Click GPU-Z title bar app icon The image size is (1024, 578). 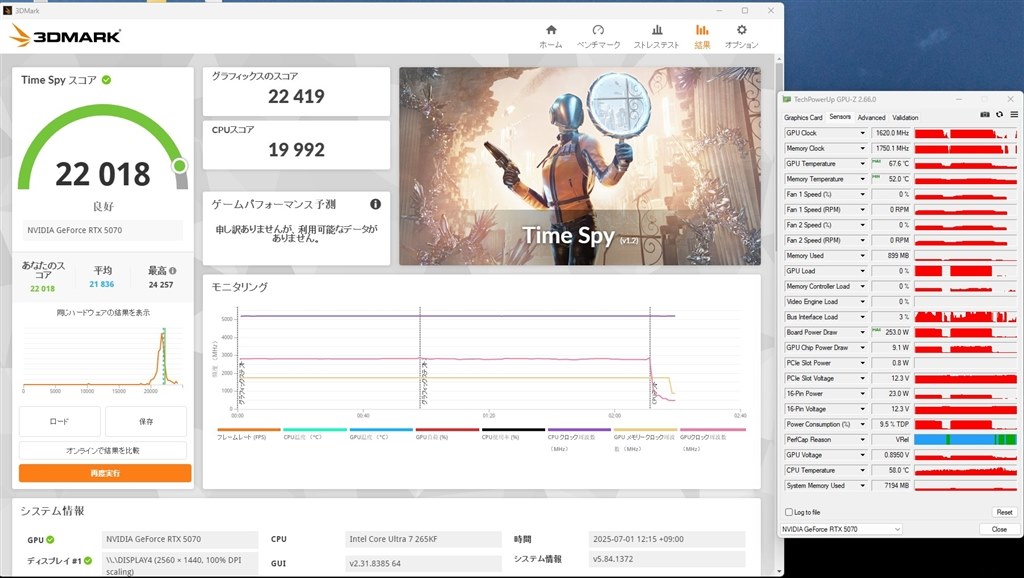tap(788, 100)
